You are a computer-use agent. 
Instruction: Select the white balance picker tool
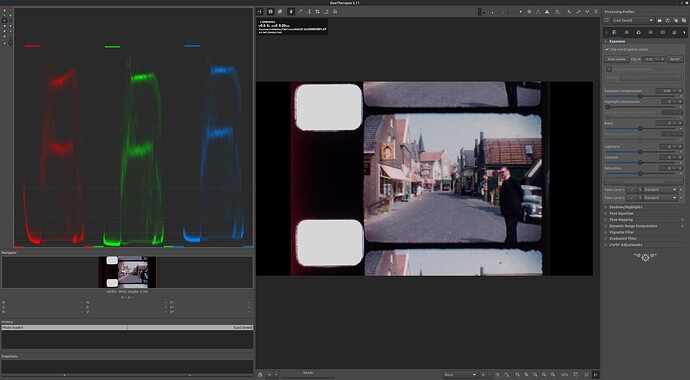300,12
